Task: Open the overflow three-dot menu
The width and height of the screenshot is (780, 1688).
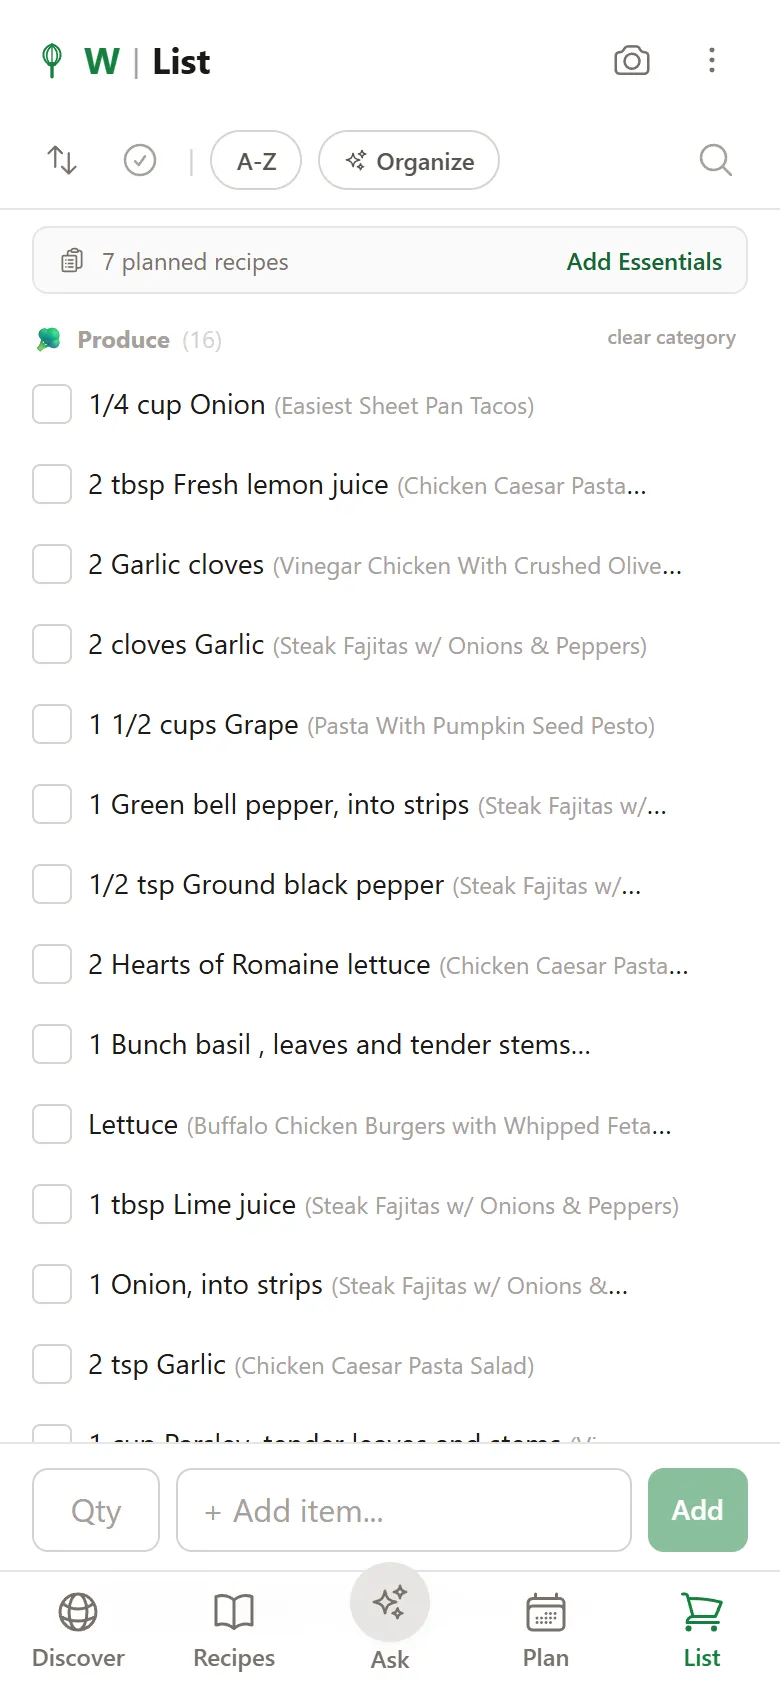Action: [x=712, y=61]
